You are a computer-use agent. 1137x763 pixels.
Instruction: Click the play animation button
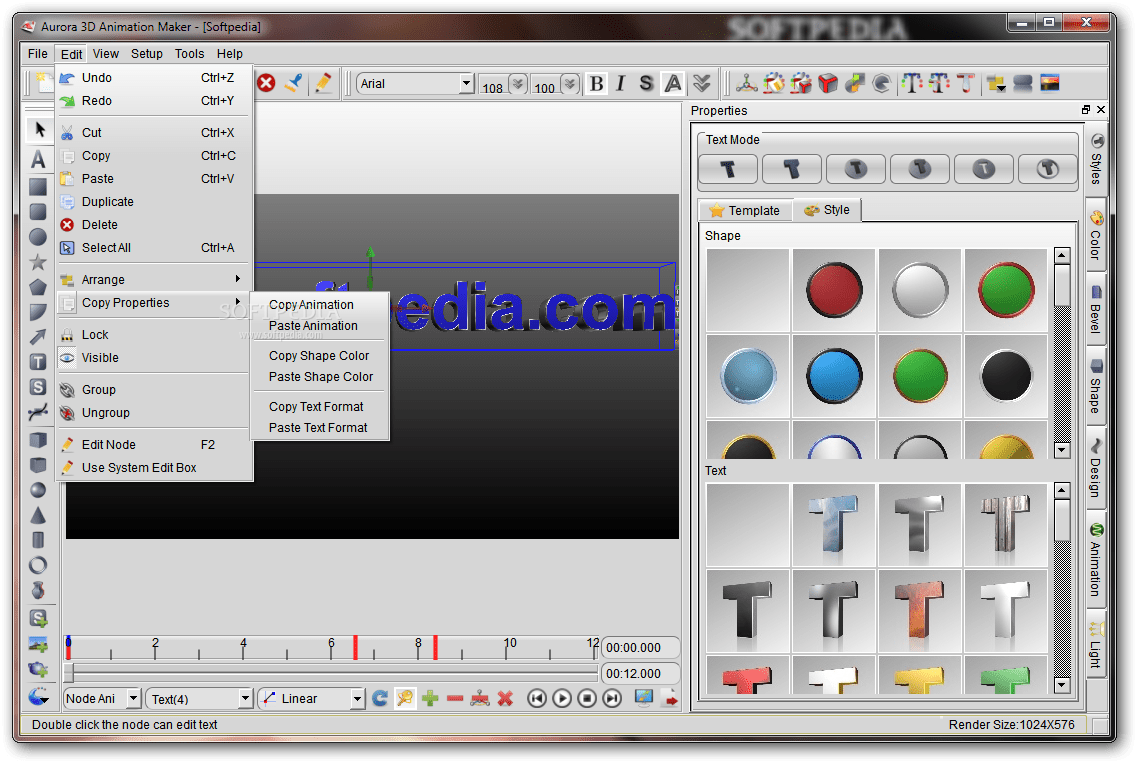tap(562, 698)
